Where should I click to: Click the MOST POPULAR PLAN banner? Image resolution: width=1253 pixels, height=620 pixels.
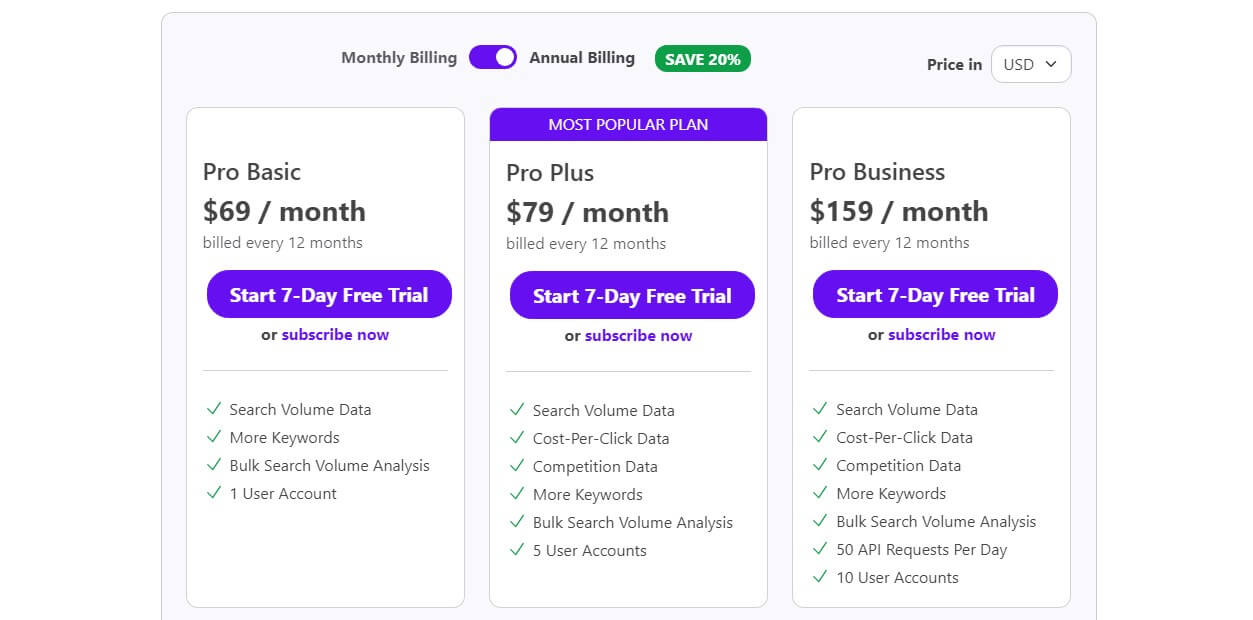[x=628, y=124]
